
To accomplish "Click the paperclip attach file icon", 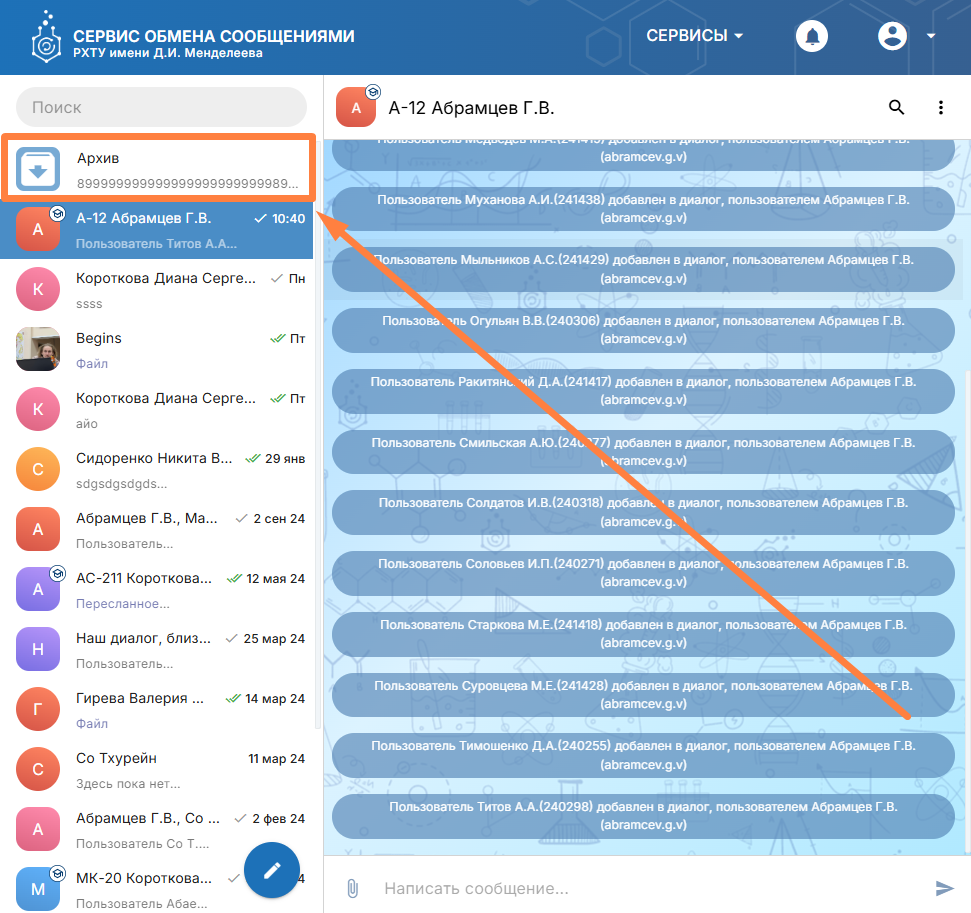I will click(352, 888).
